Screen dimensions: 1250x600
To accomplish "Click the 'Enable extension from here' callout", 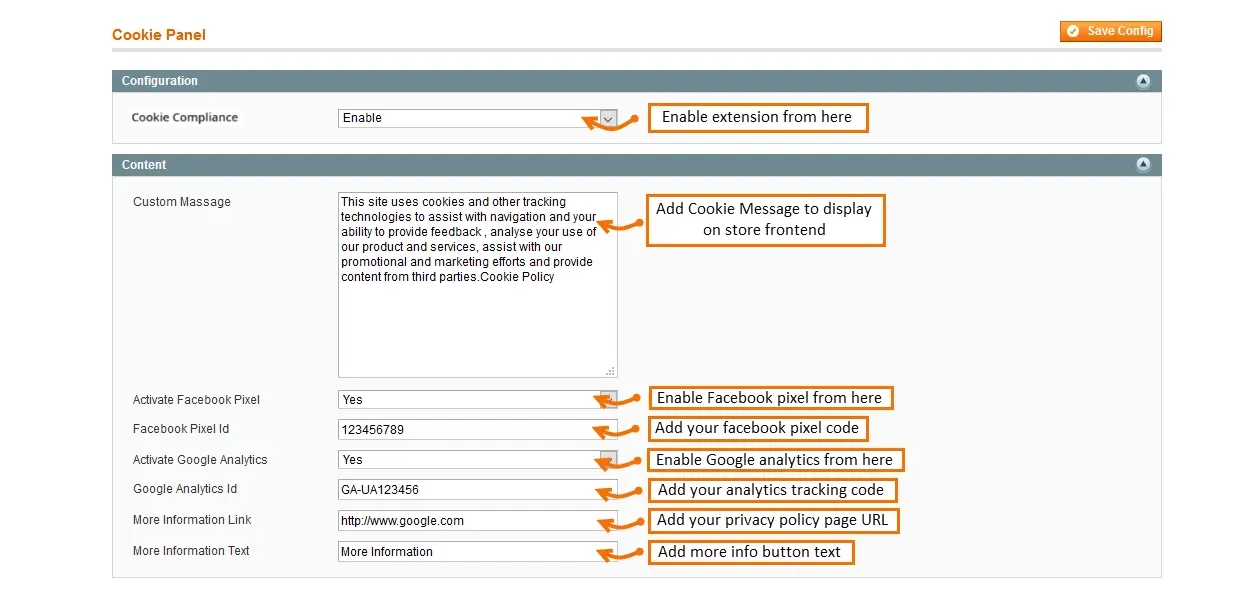I will pos(757,117).
